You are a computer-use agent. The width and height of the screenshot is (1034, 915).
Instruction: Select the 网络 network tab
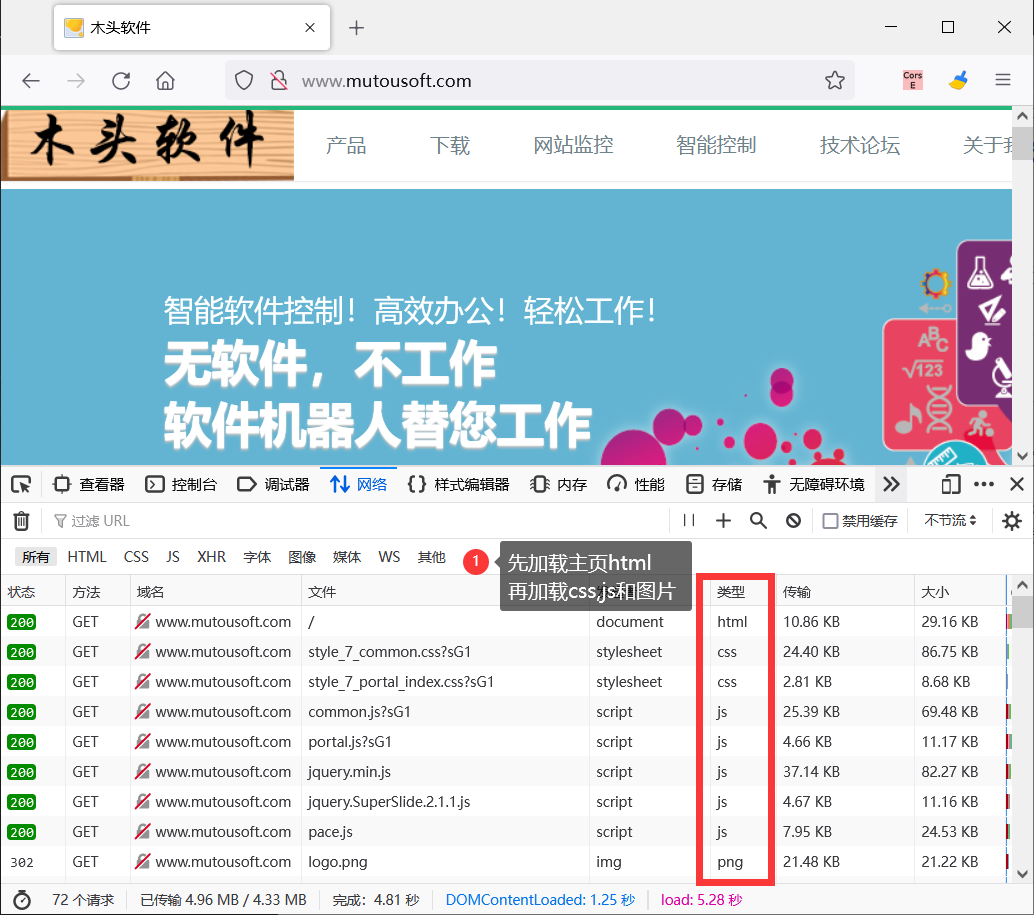tap(359, 485)
